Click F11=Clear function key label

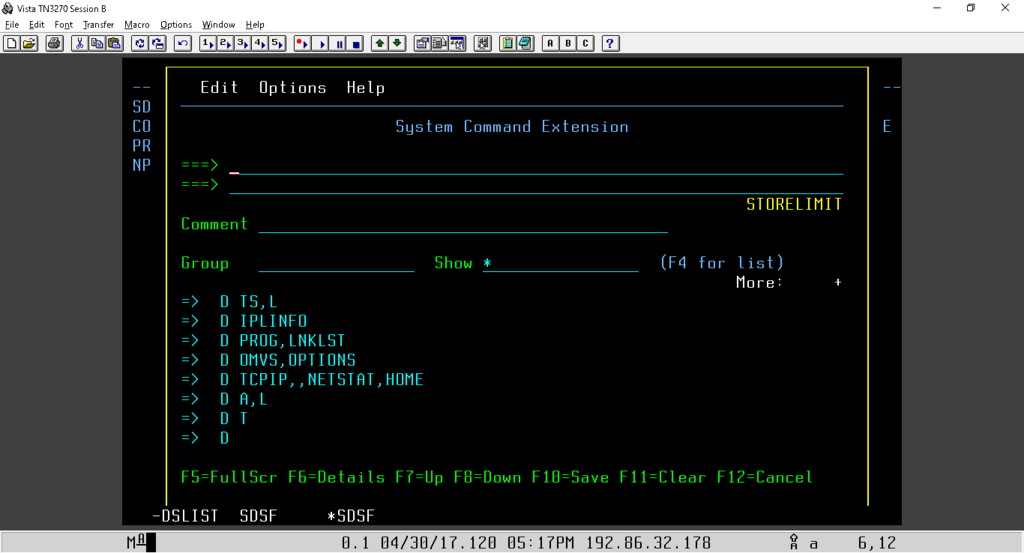click(662, 478)
